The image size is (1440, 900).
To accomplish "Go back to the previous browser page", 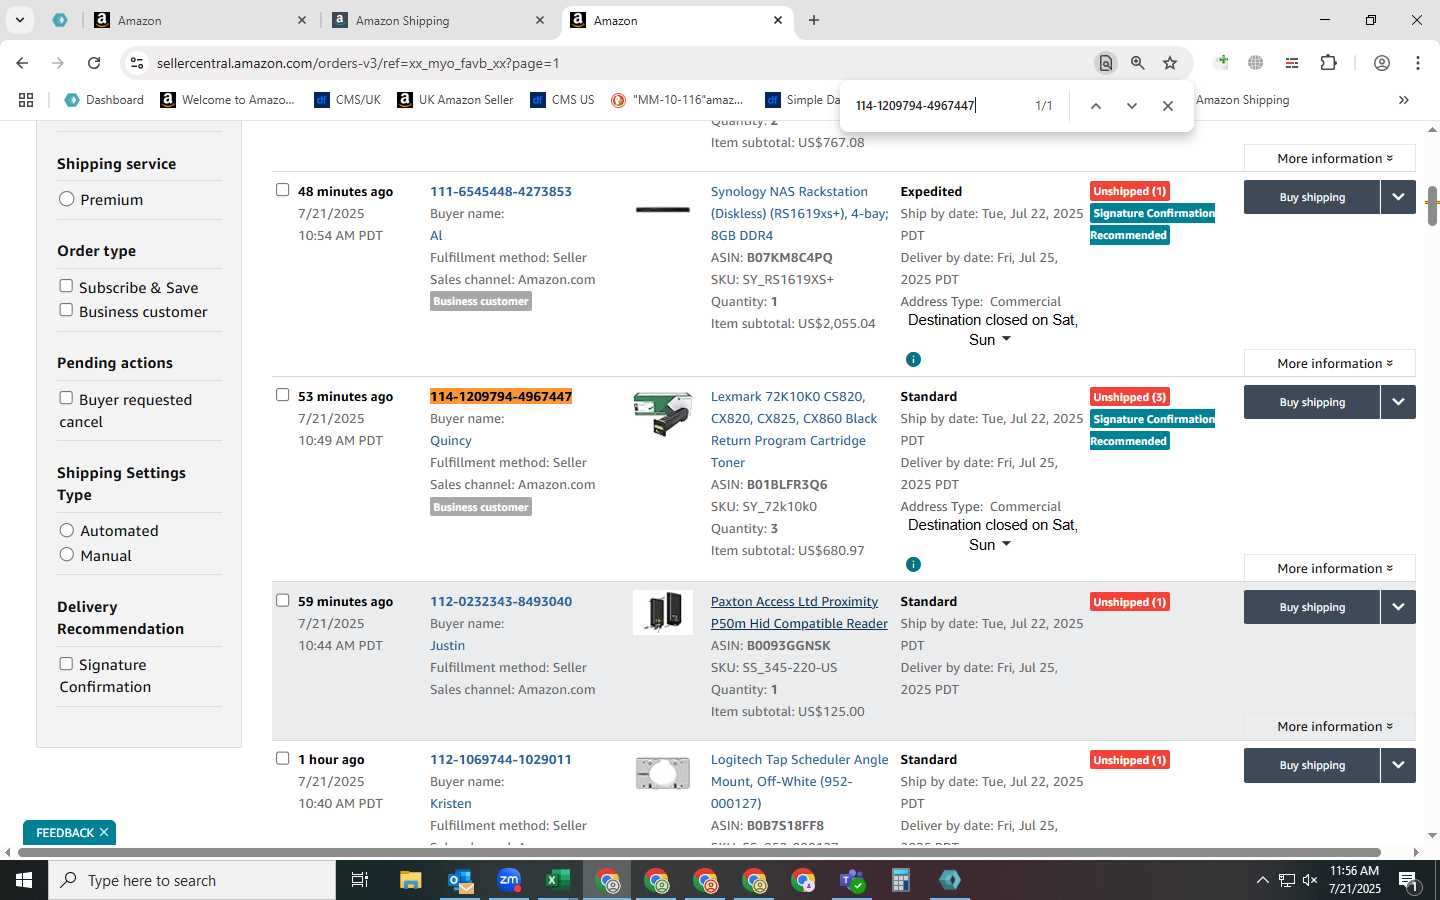I will point(22,63).
